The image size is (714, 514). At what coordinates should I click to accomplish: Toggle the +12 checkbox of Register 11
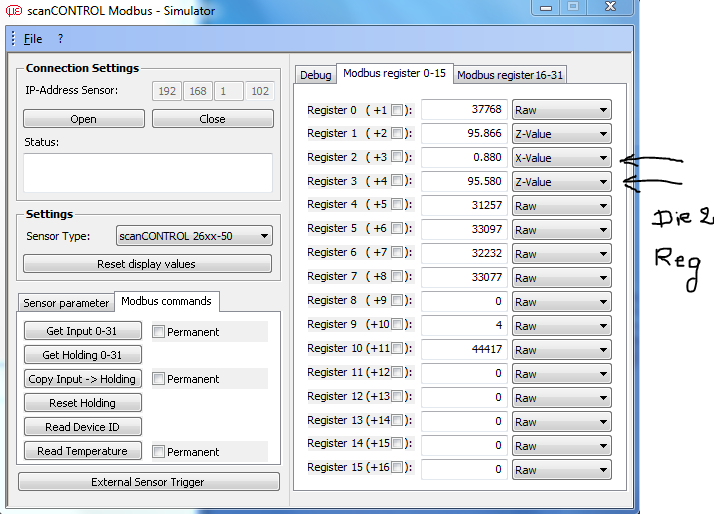pos(397,372)
